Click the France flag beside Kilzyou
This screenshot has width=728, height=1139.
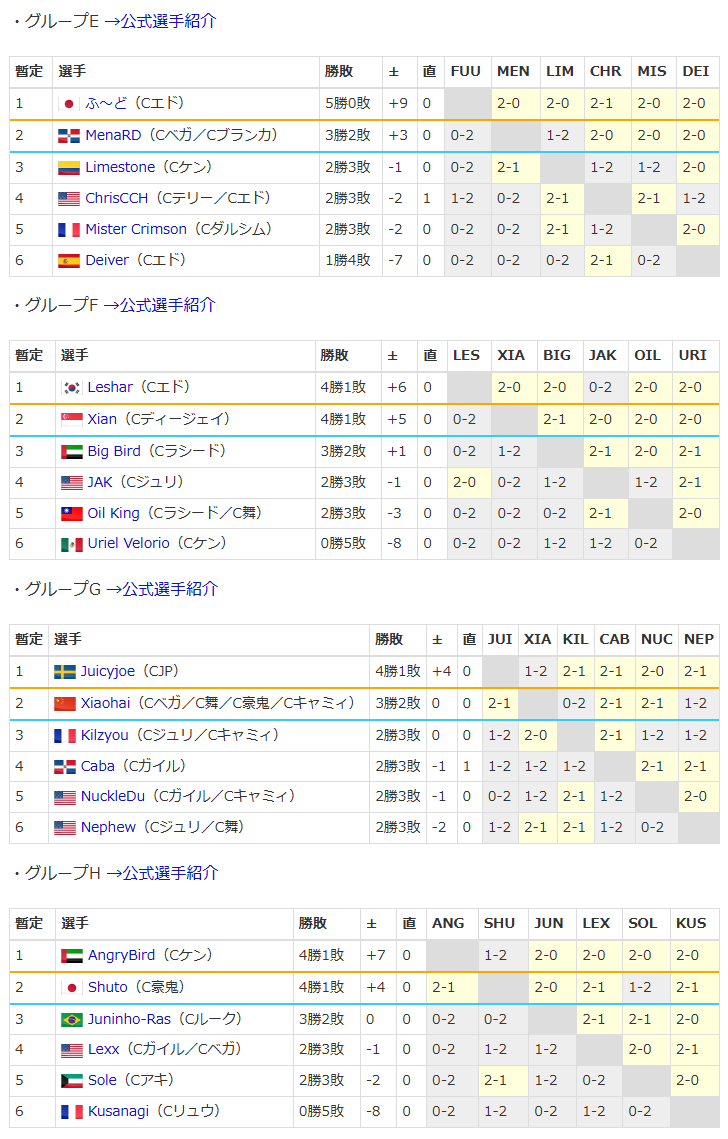coord(65,736)
